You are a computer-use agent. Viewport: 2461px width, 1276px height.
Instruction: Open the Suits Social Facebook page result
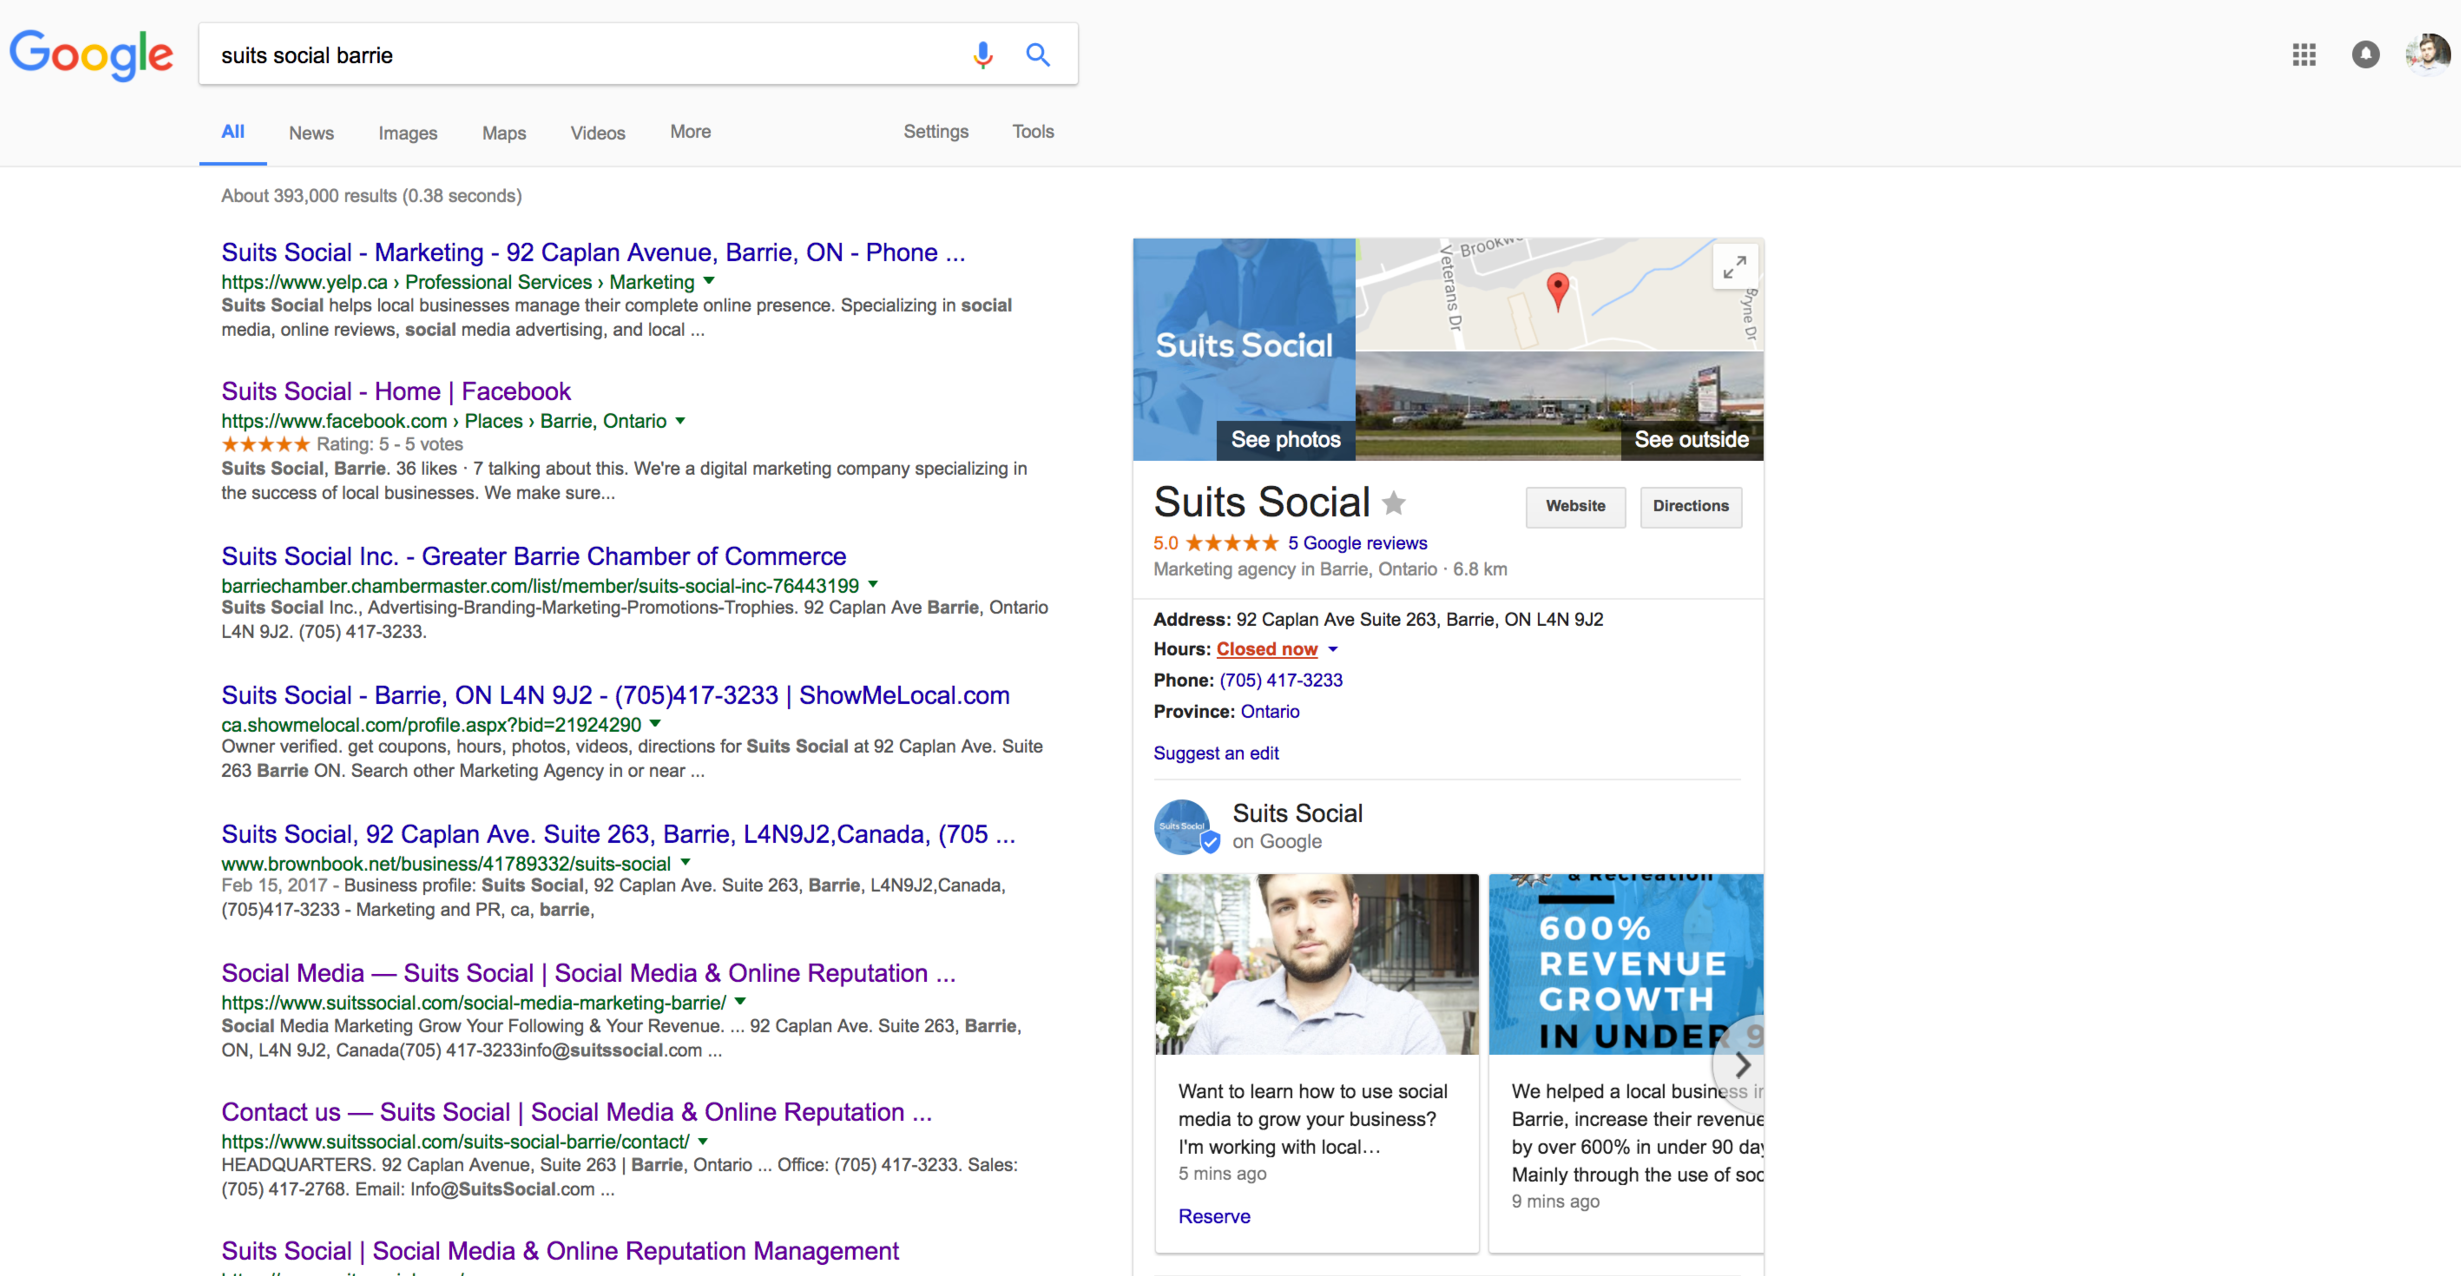[396, 392]
